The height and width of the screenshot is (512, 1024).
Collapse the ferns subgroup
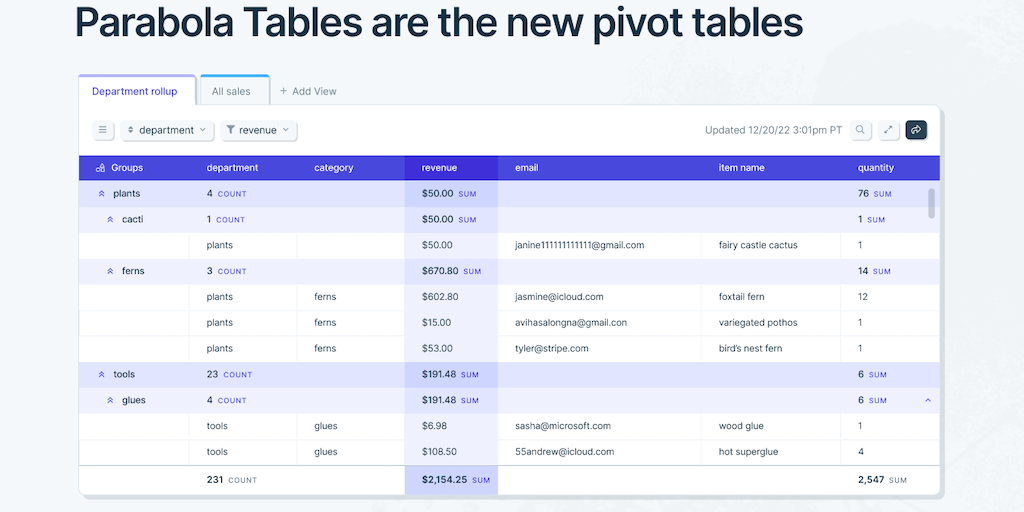point(110,271)
